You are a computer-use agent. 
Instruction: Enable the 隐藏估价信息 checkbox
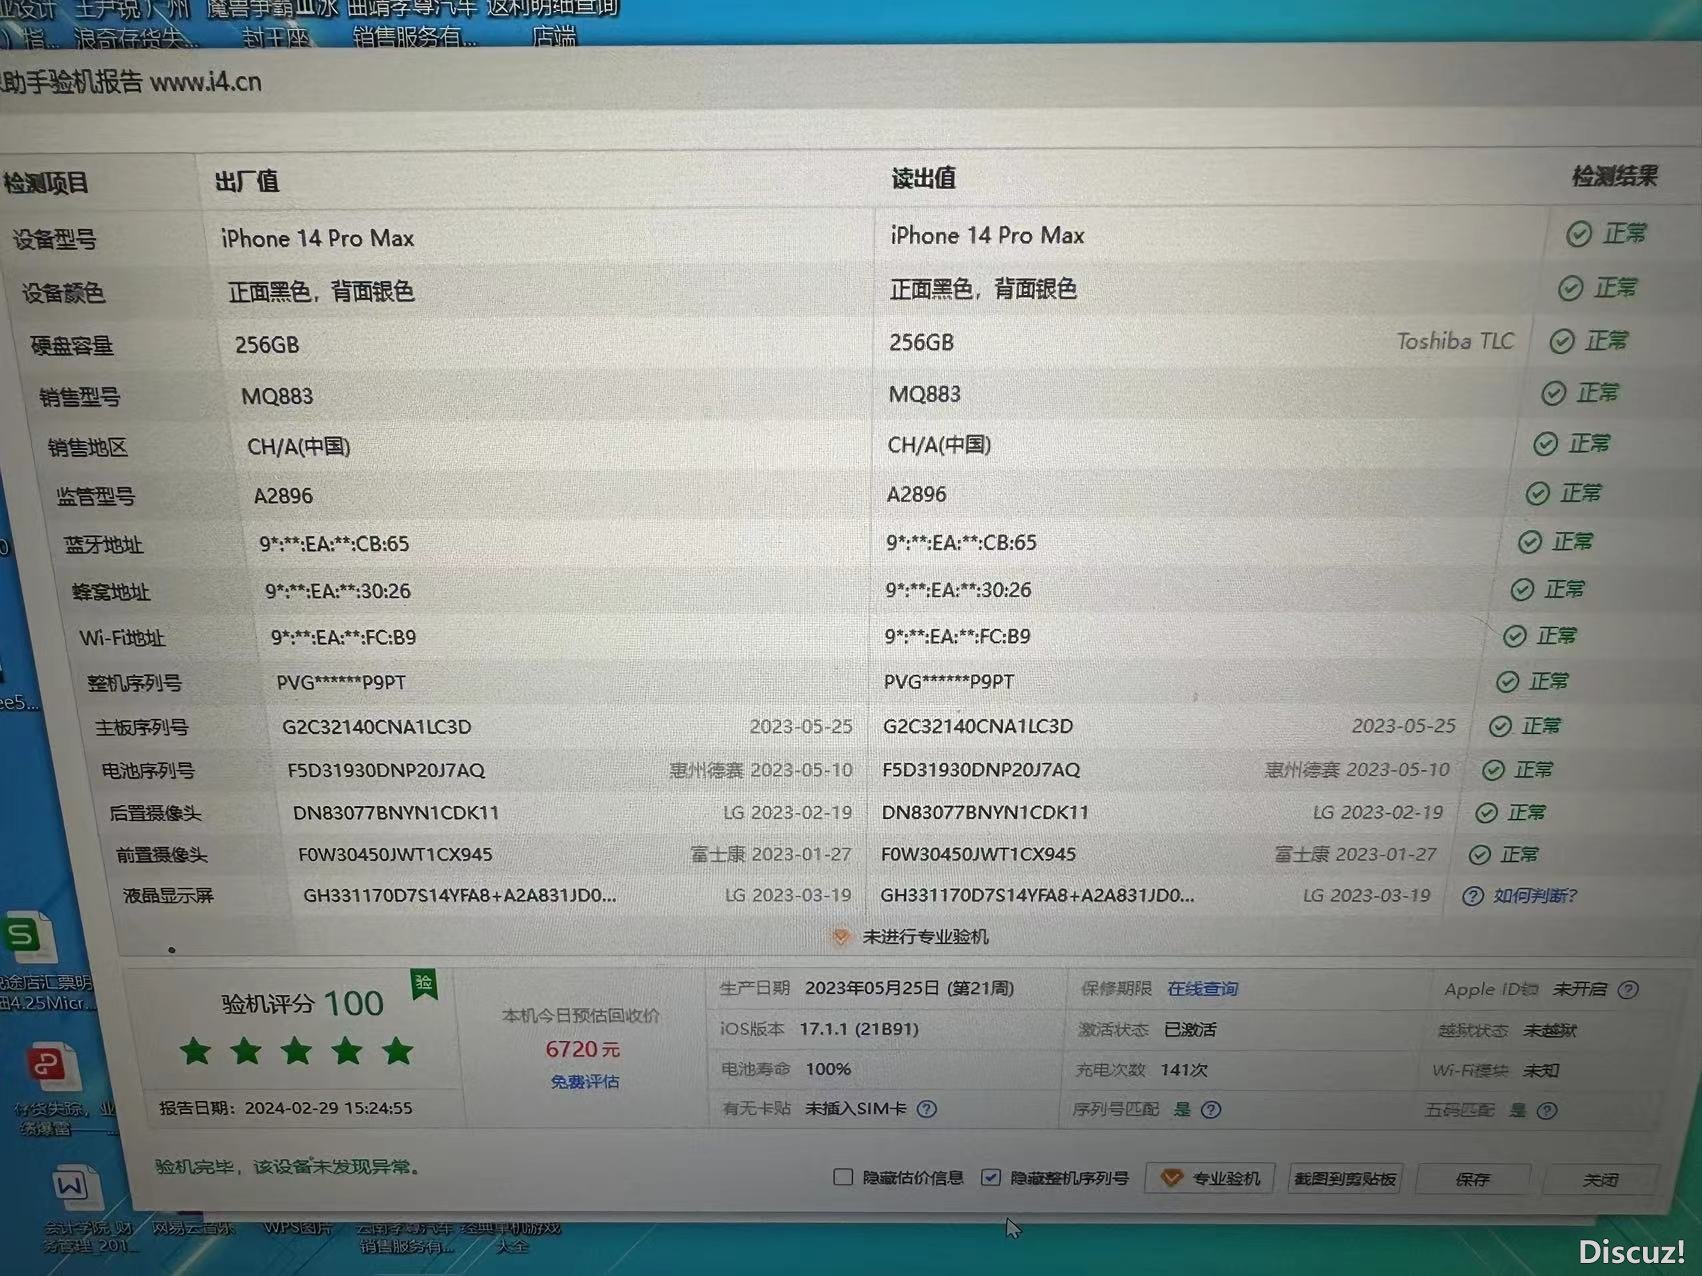pos(842,1177)
